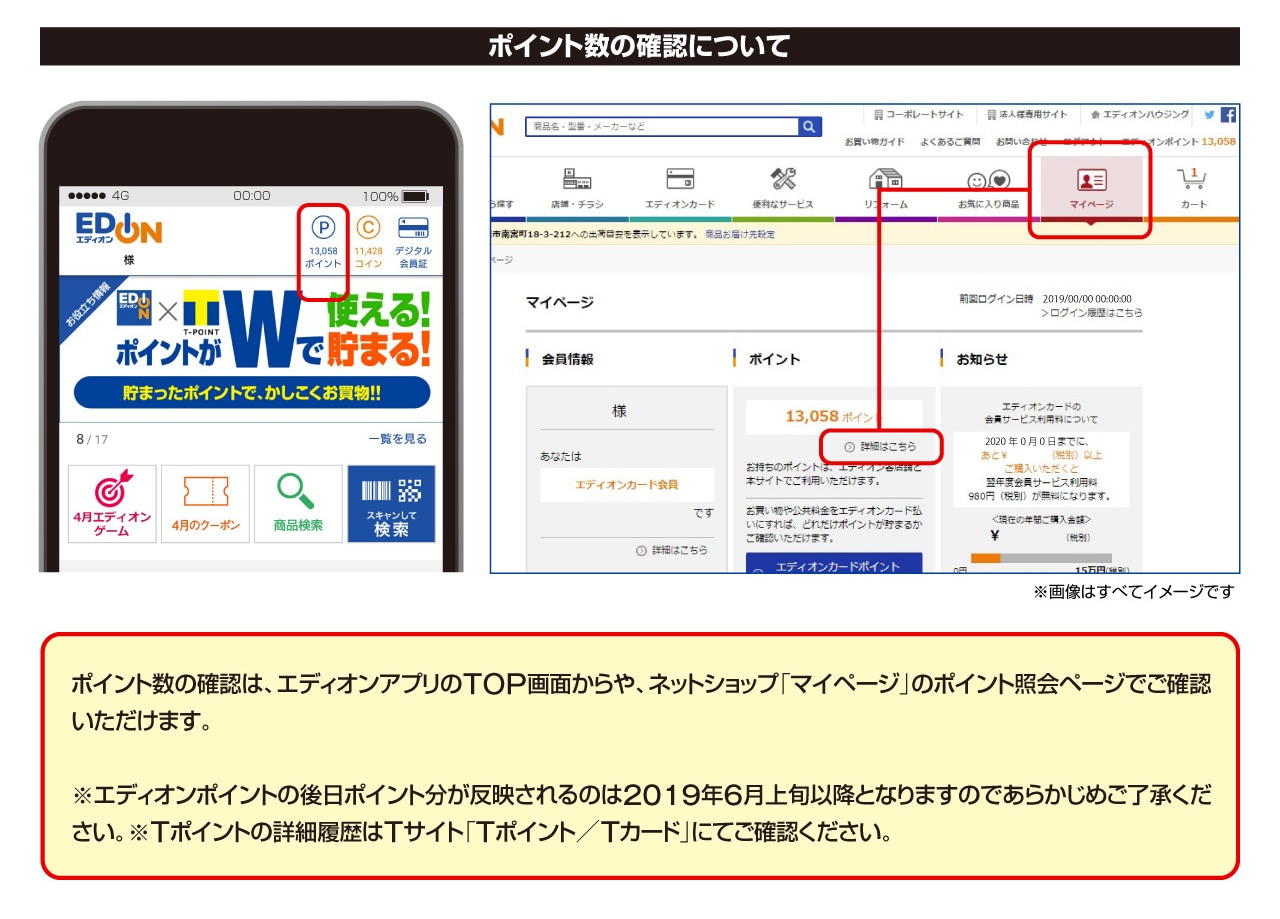
Task: Click 詳細はこちら under the points balance
Action: (x=880, y=447)
